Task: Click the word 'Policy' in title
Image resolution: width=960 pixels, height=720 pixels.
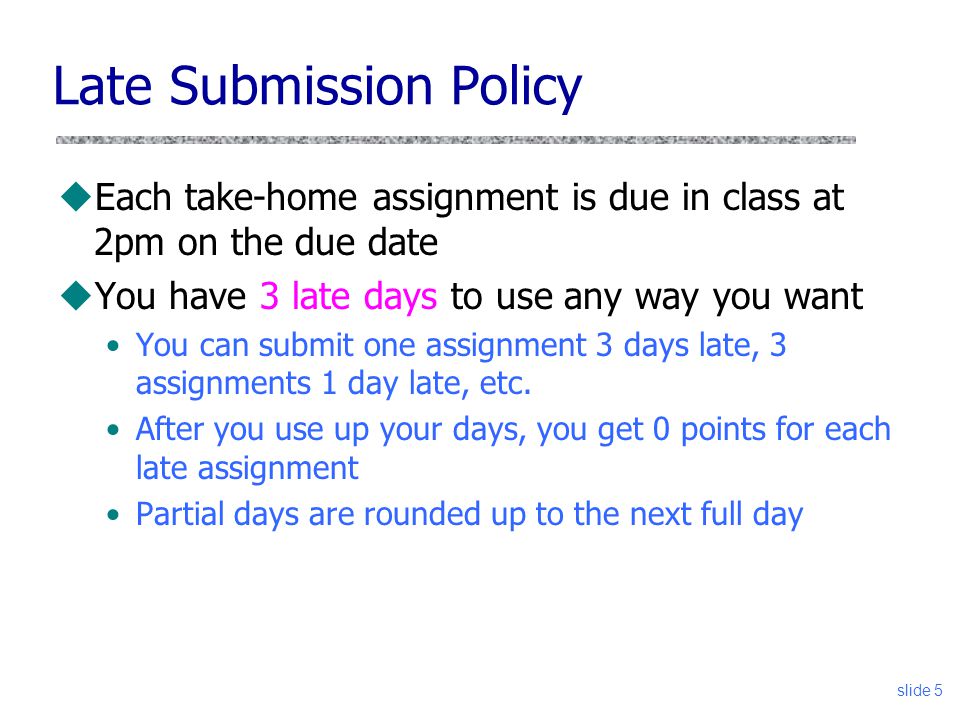Action: (x=516, y=87)
